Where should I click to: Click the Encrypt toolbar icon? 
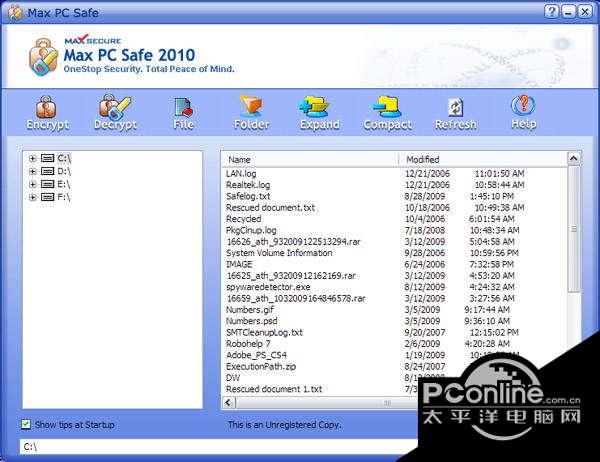click(x=47, y=113)
